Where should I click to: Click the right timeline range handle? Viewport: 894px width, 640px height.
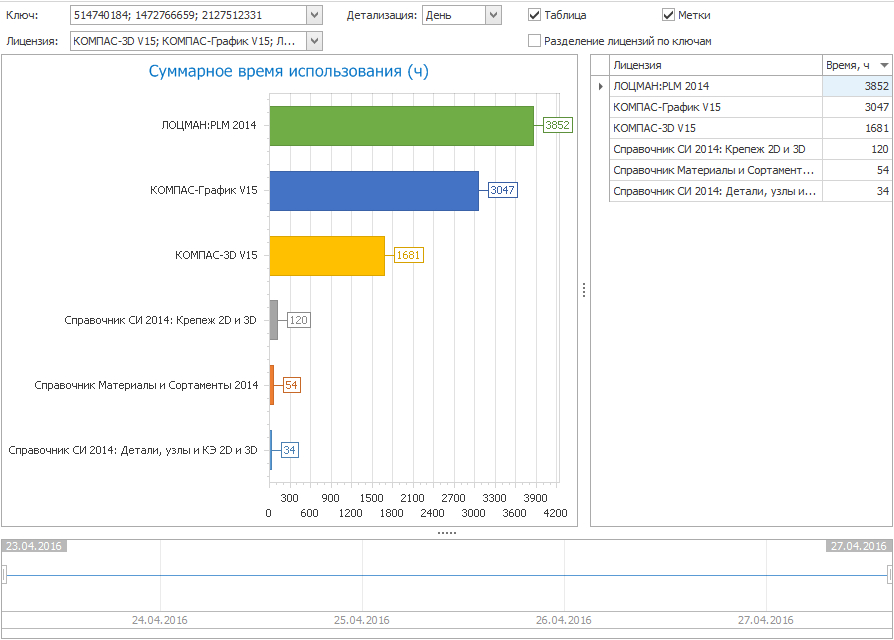(x=890, y=575)
